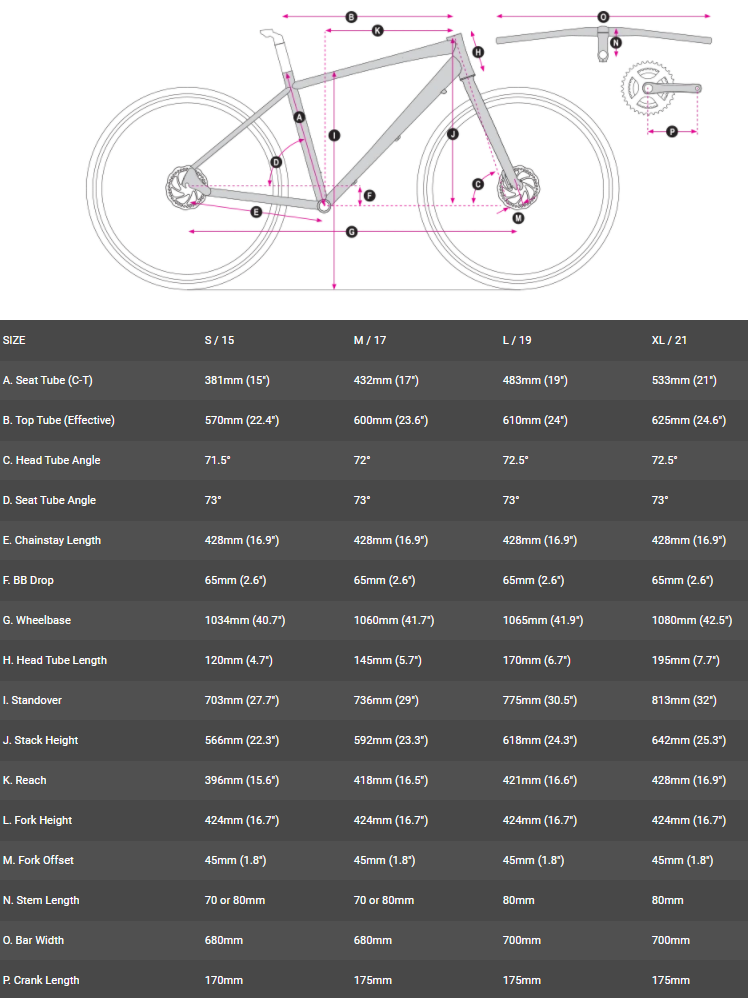748x998 pixels.
Task: Select the N stem length marker
Action: tap(616, 43)
